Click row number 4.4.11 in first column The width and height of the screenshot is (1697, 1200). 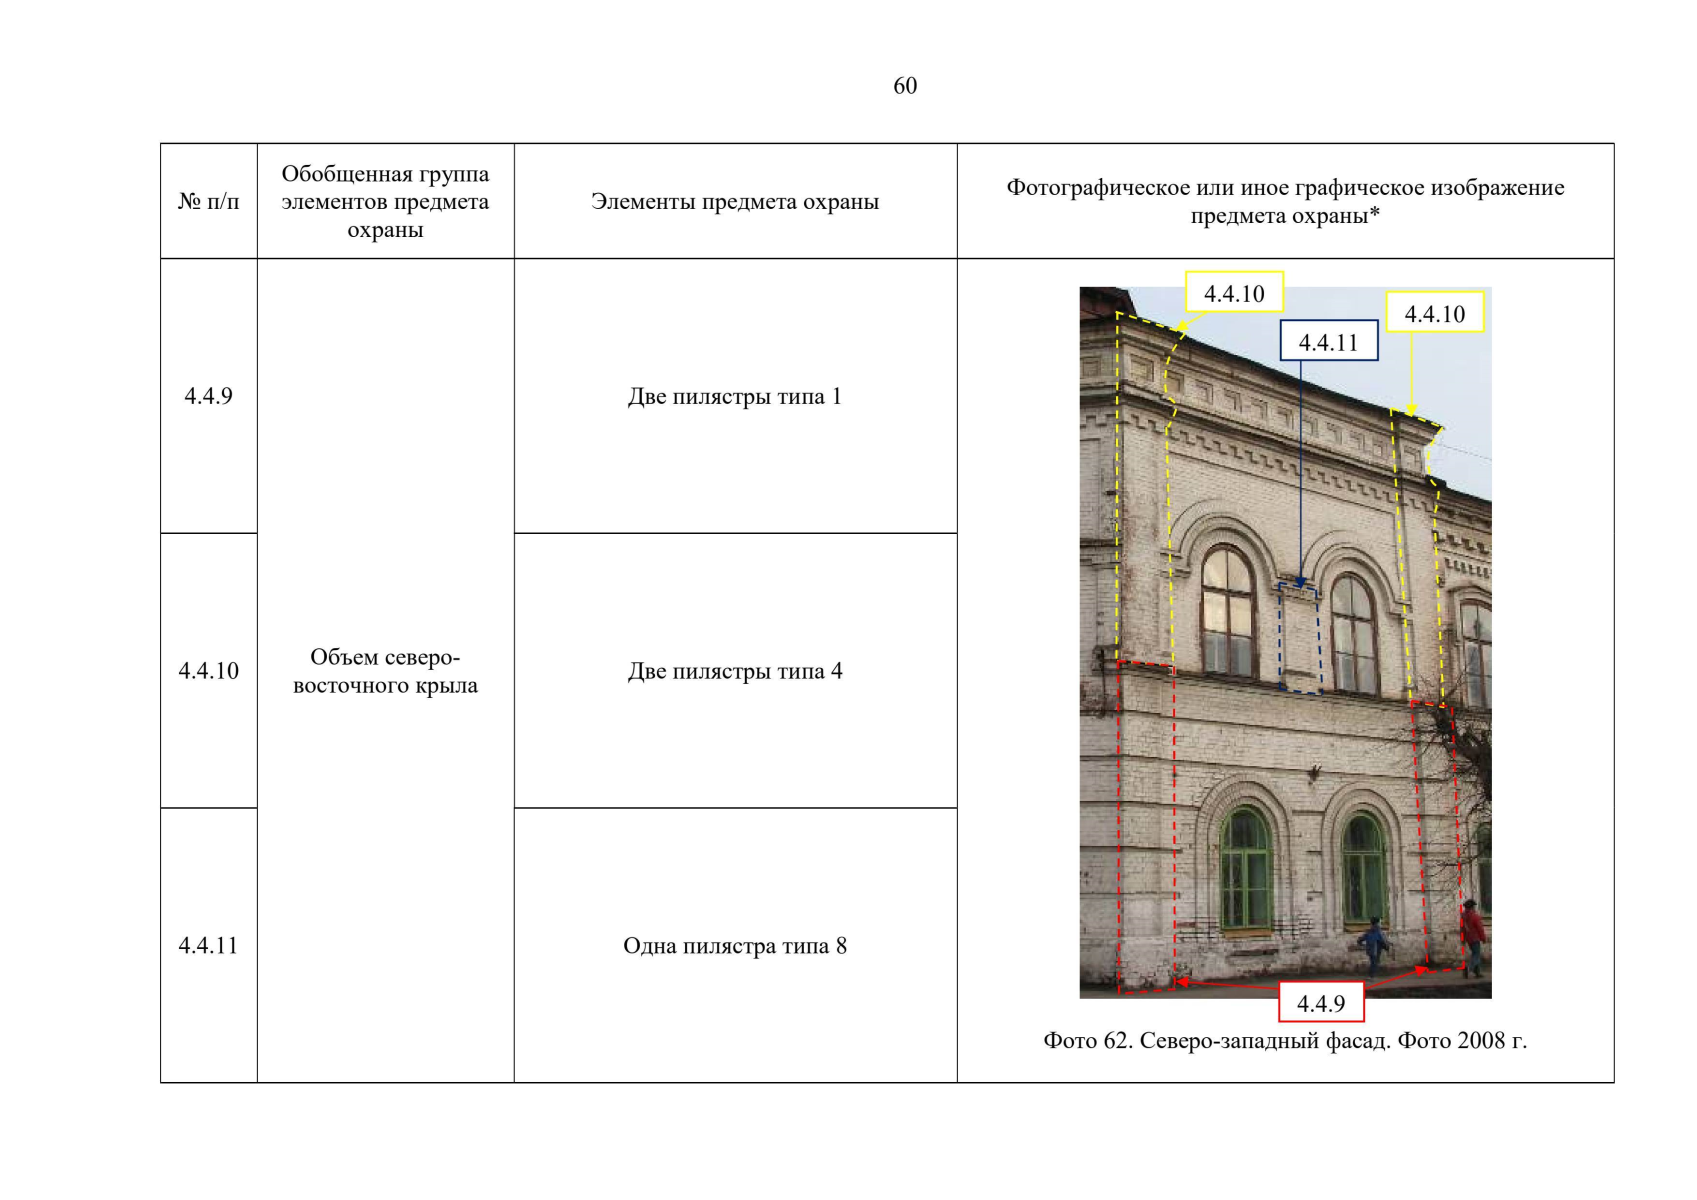208,945
